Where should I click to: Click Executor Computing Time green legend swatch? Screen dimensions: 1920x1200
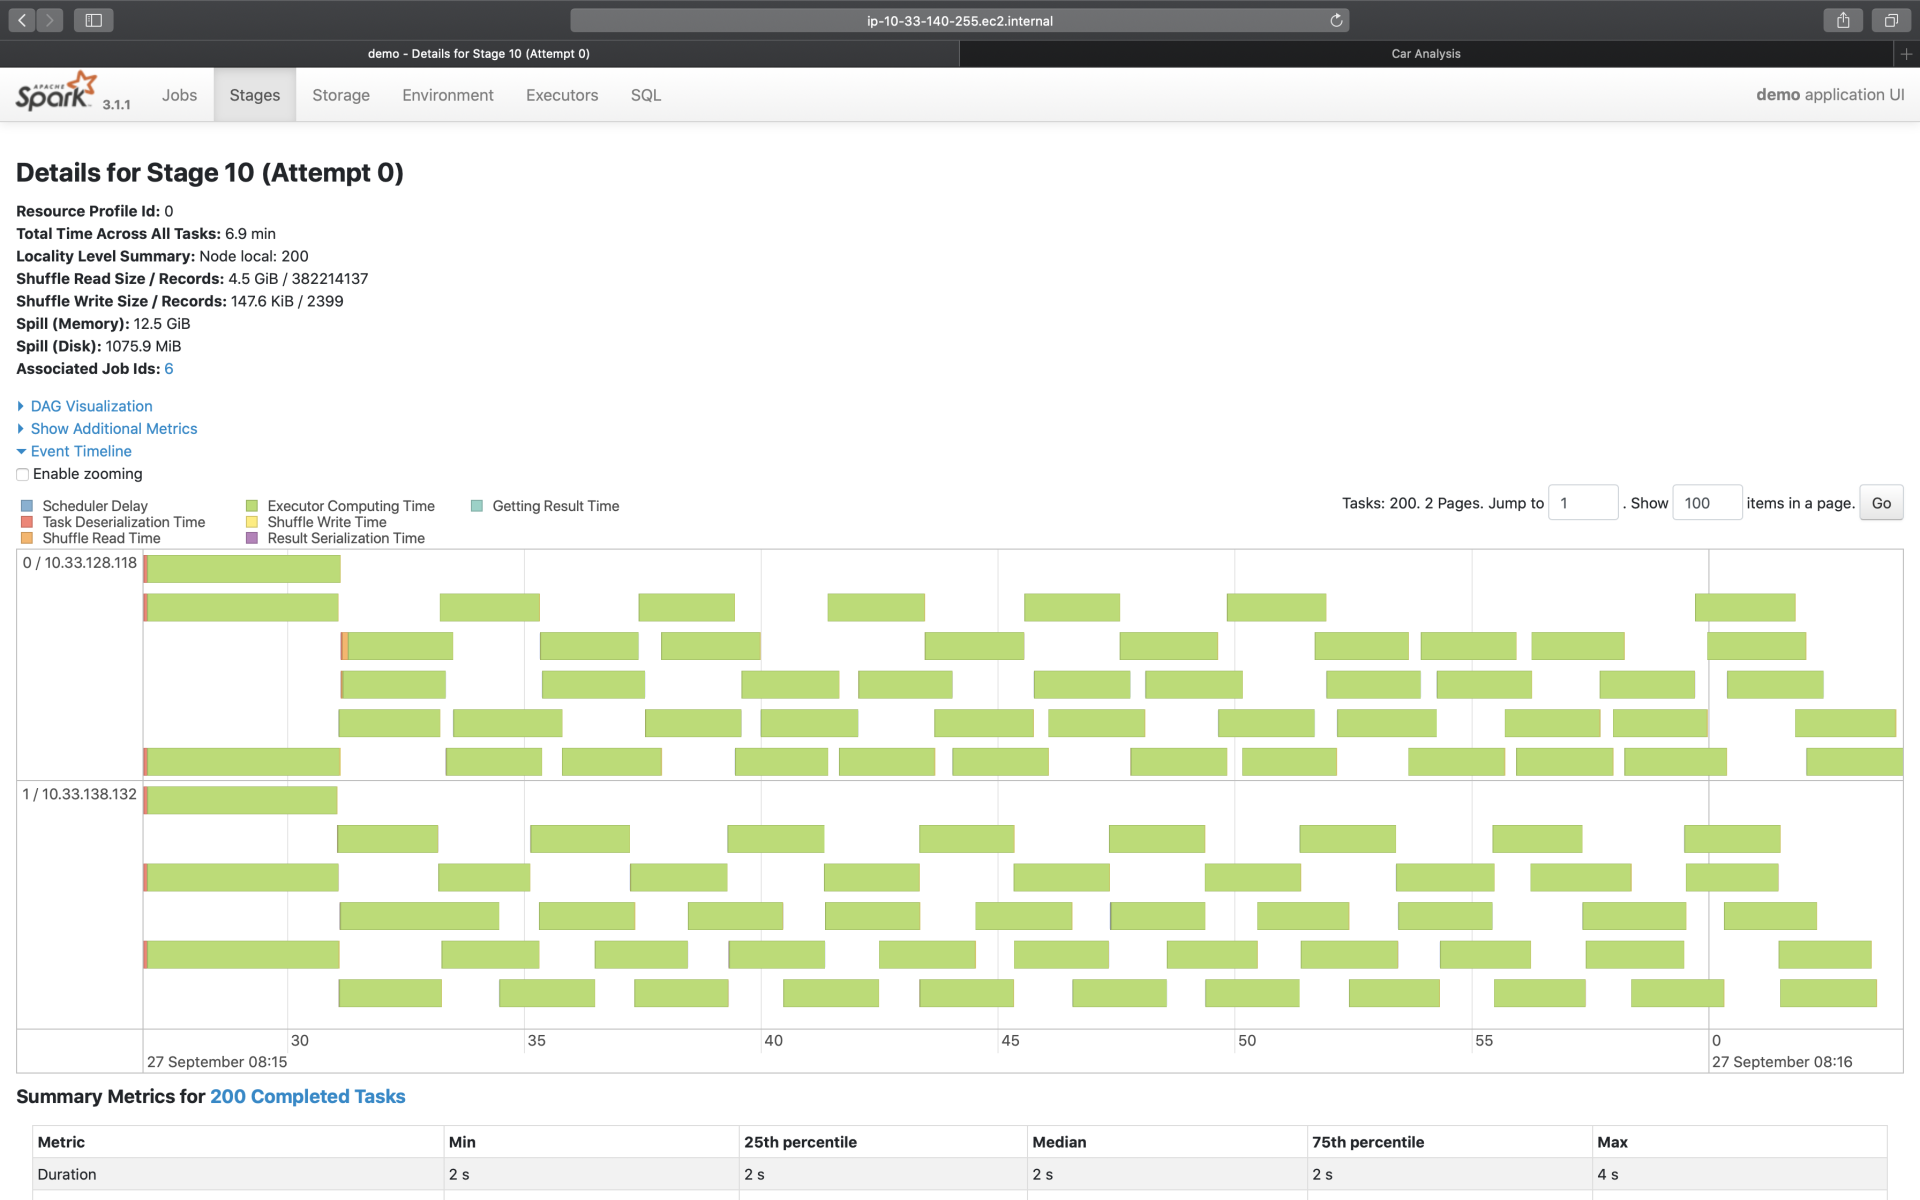pyautogui.click(x=252, y=506)
